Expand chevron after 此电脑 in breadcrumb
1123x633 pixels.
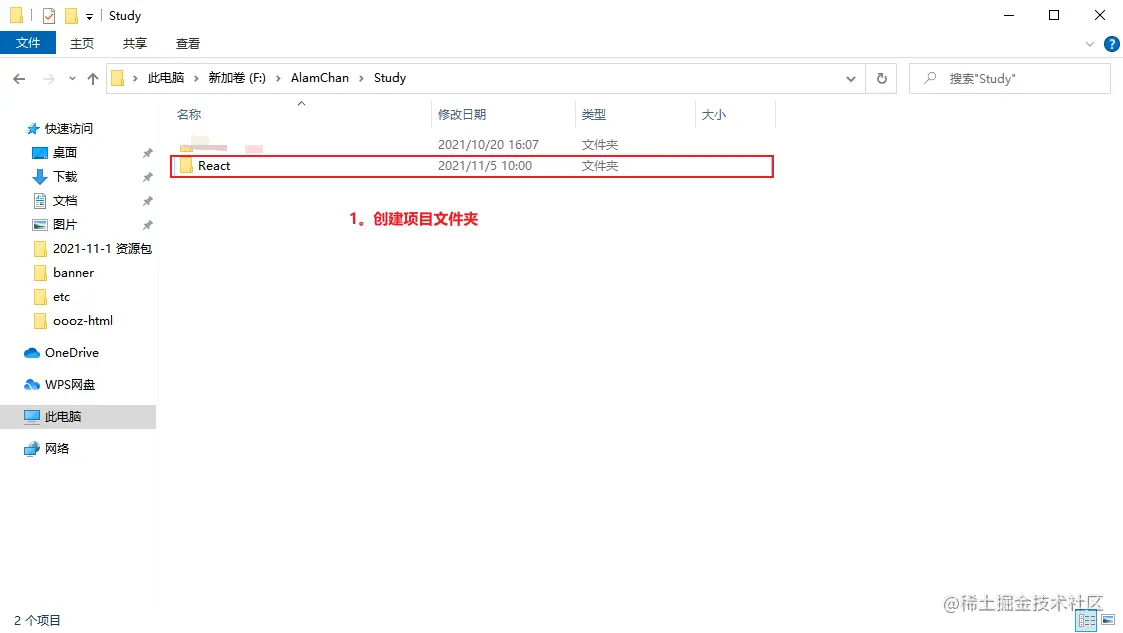[x=196, y=79]
